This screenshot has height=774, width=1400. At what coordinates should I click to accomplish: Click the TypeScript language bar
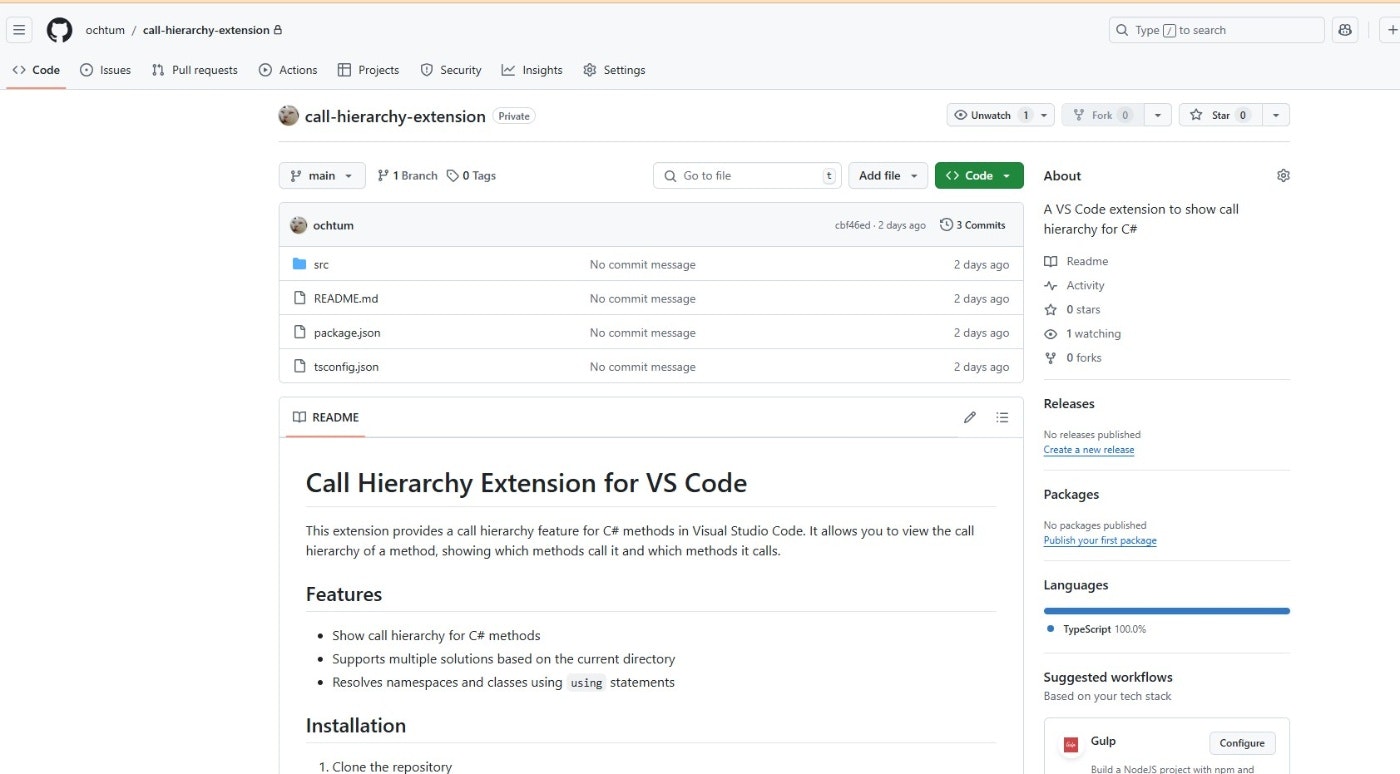[x=1166, y=610]
